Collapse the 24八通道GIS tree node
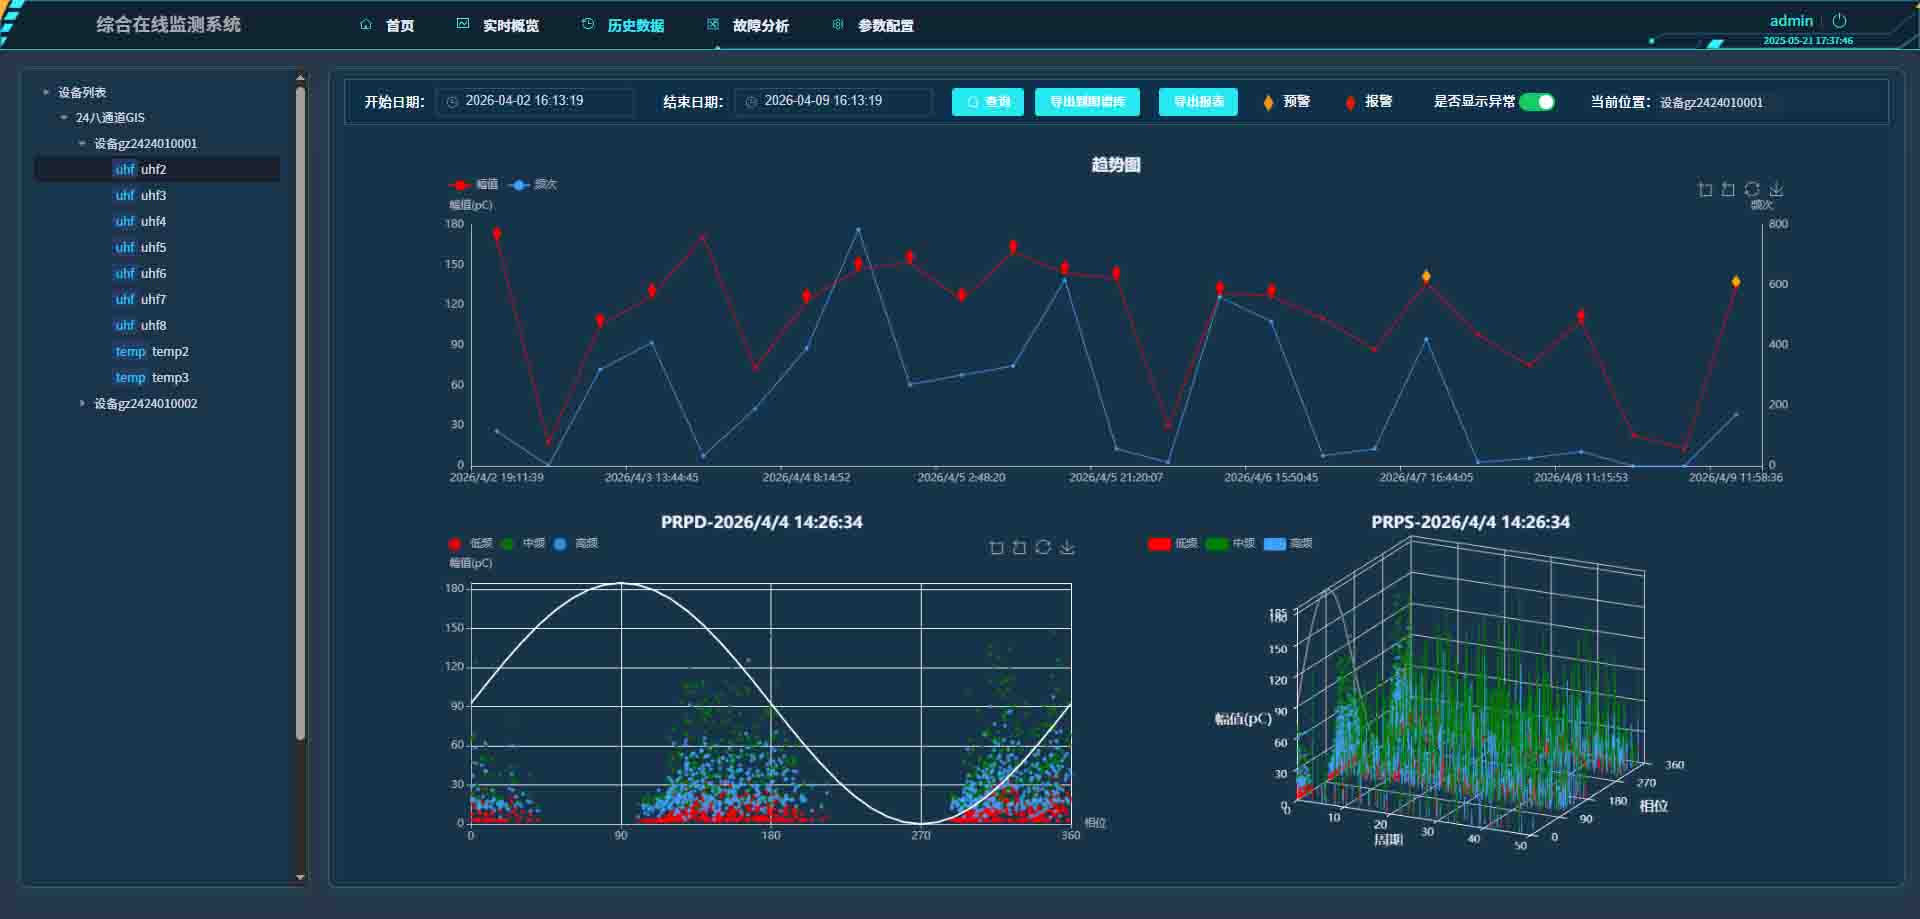The width and height of the screenshot is (1920, 919). point(64,118)
